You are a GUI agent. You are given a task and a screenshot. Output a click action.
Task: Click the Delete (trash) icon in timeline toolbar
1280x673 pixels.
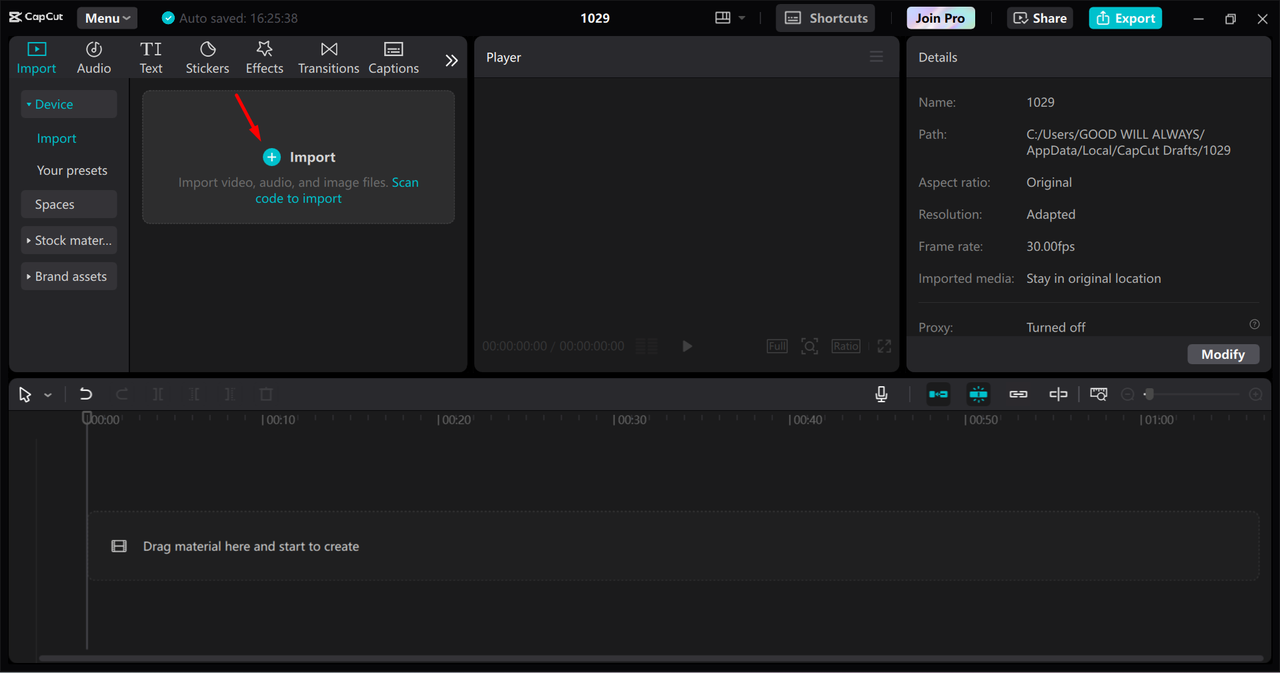point(266,394)
